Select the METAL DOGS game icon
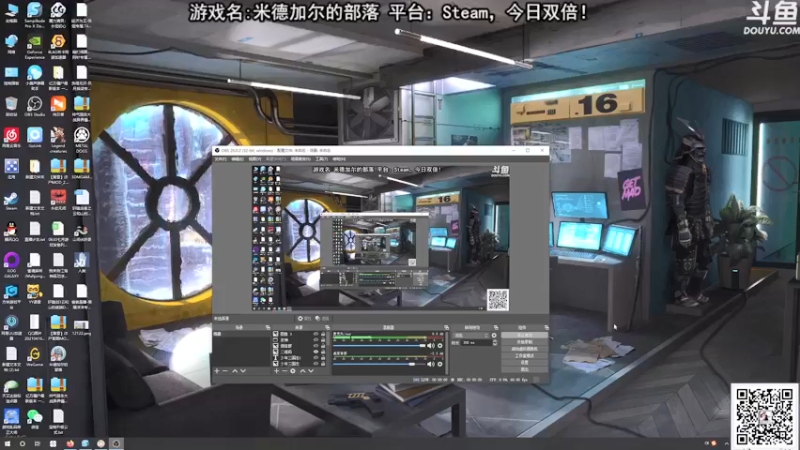This screenshot has width=800, height=450. [82, 139]
